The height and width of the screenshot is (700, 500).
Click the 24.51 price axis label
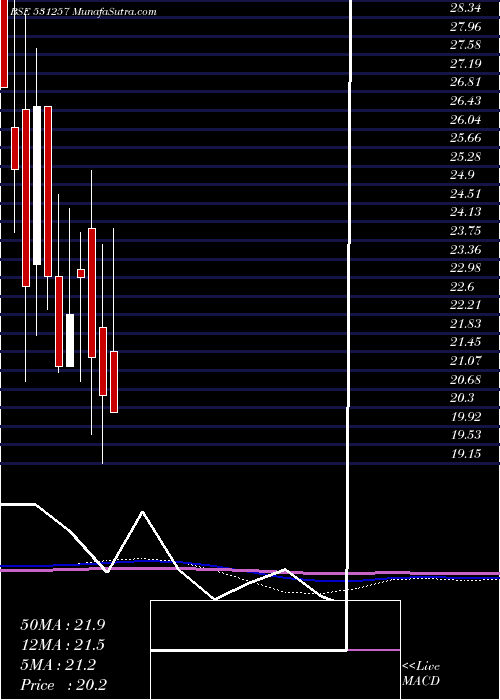pyautogui.click(x=465, y=194)
